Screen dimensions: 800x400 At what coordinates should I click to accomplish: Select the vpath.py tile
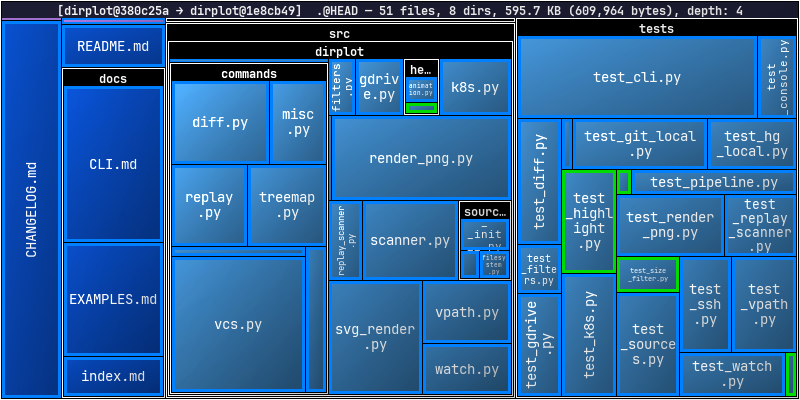(467, 312)
